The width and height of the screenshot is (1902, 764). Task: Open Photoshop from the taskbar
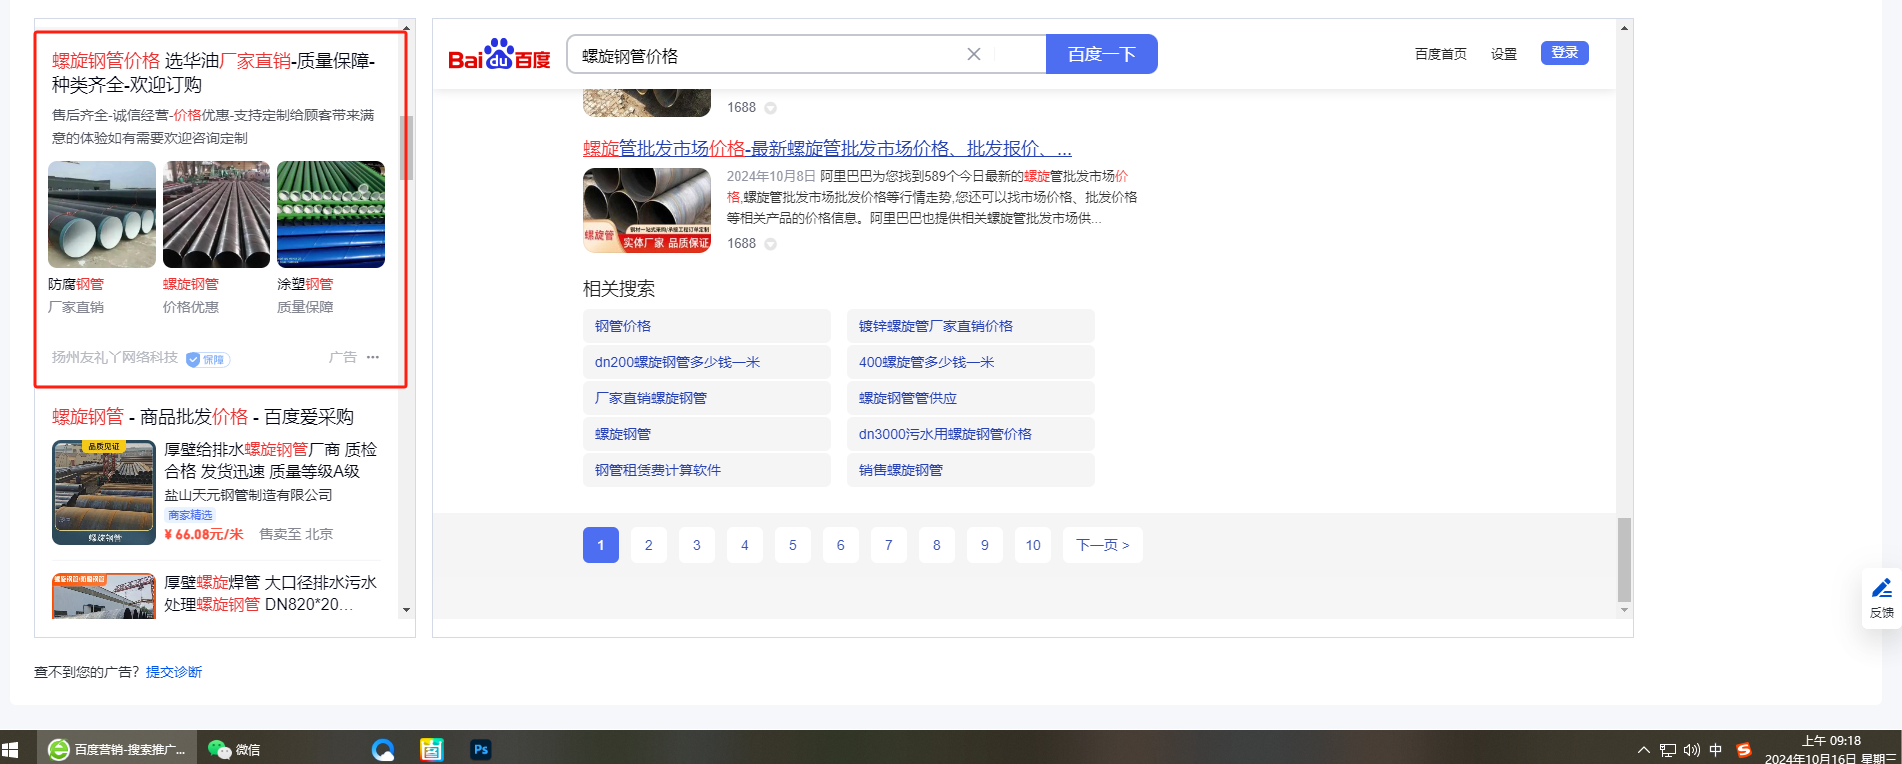[481, 750]
